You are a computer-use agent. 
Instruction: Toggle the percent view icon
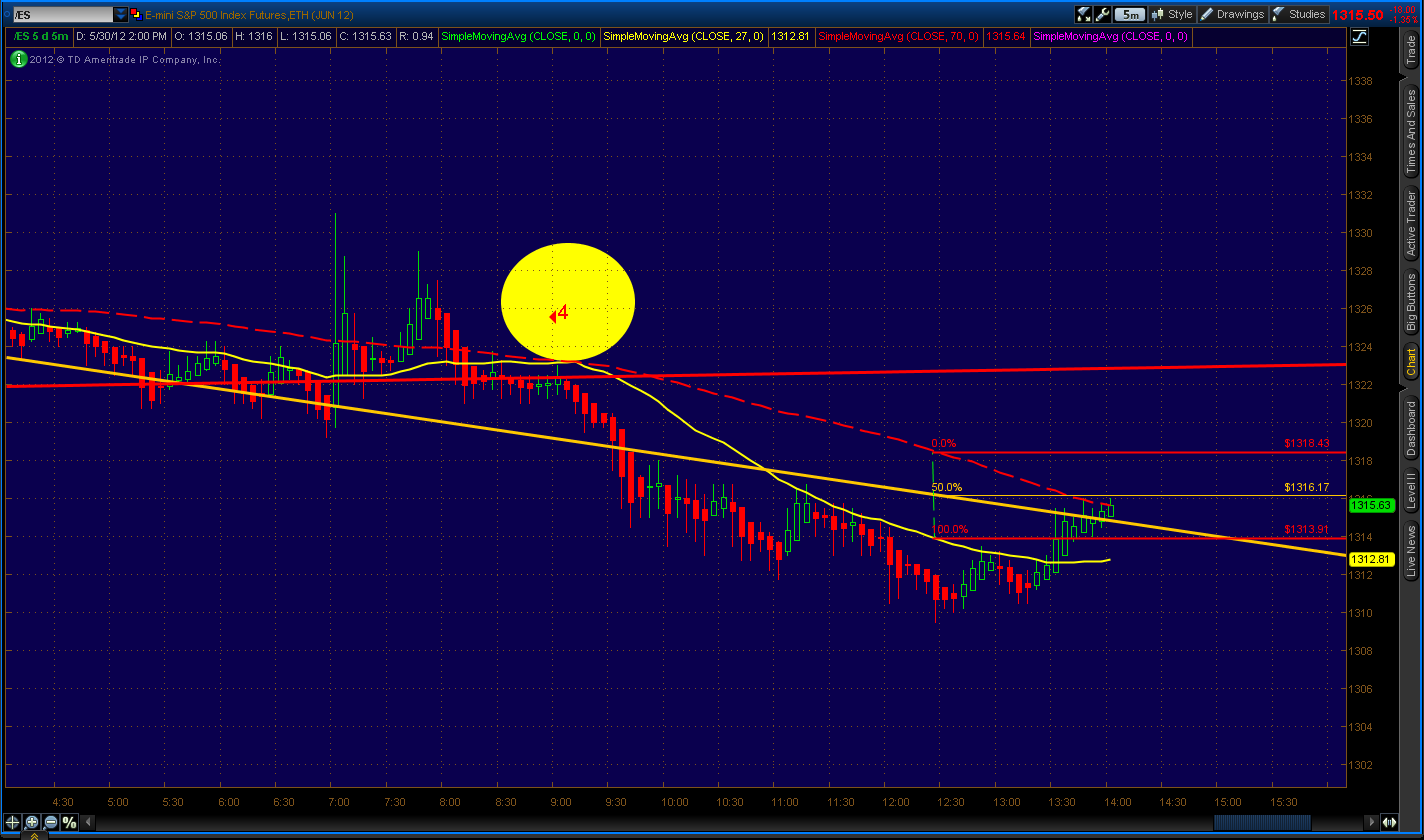(x=69, y=822)
